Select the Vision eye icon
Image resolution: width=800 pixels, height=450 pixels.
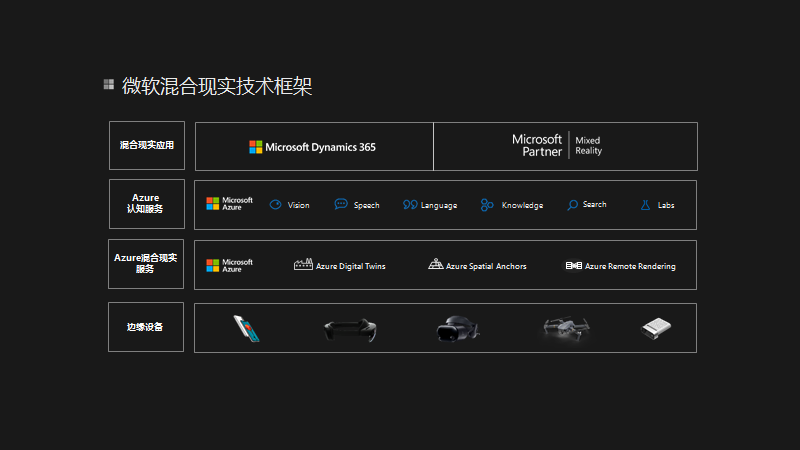tap(276, 205)
